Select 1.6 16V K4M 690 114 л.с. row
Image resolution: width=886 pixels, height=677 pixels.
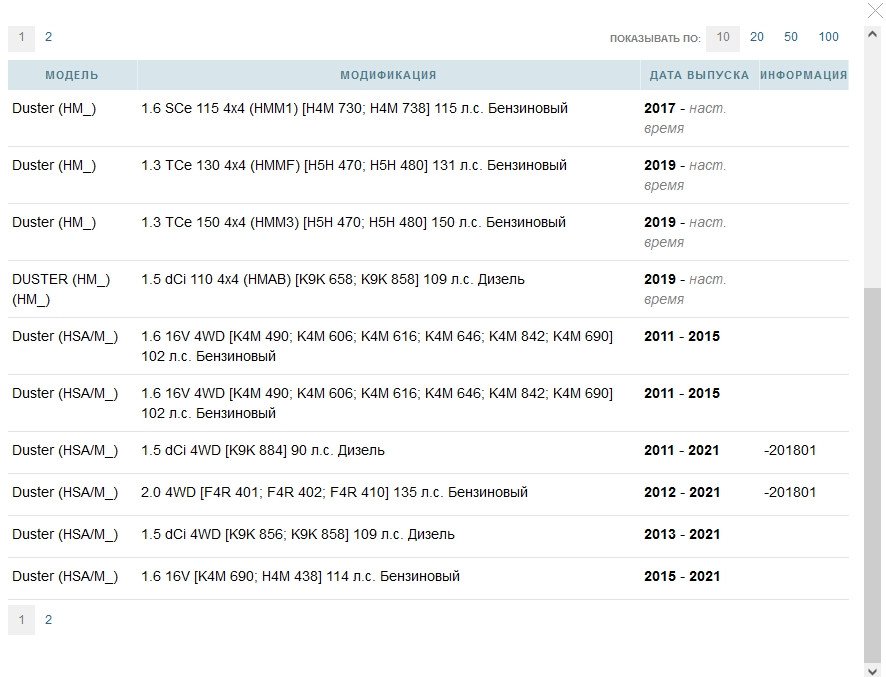click(x=428, y=578)
